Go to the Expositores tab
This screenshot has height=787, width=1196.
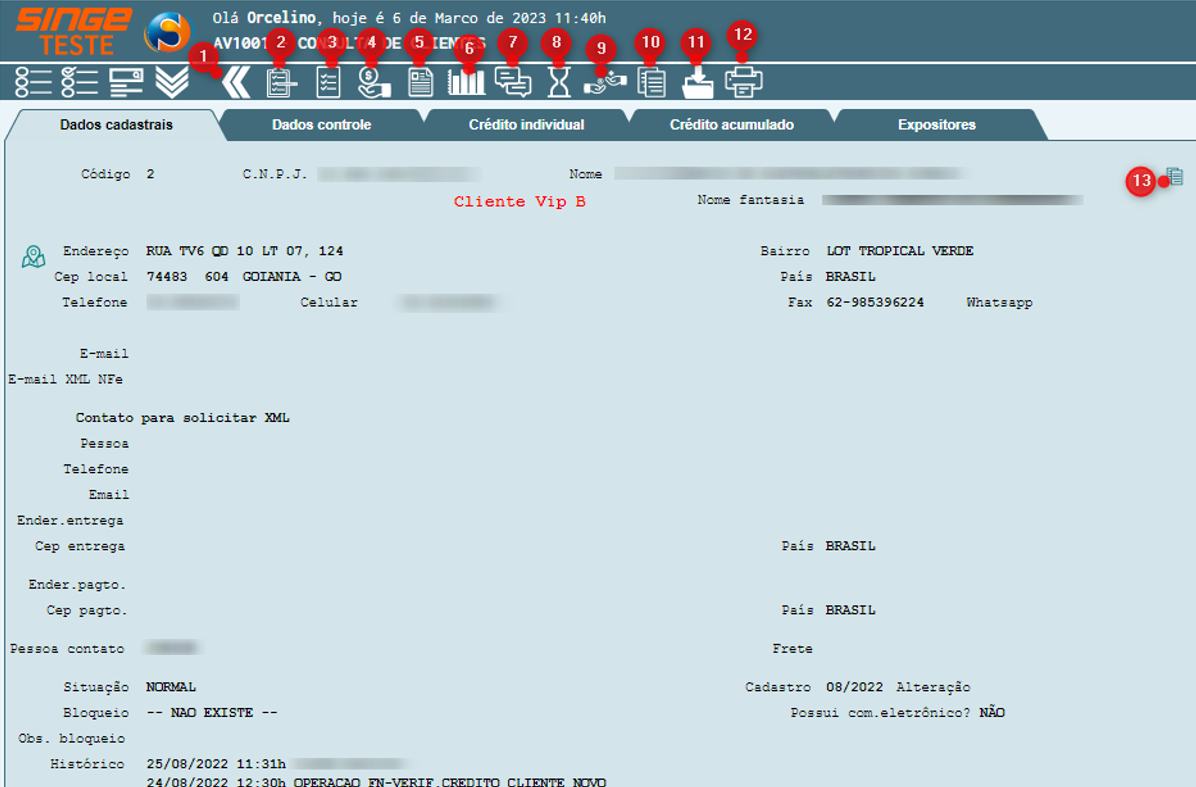click(936, 125)
